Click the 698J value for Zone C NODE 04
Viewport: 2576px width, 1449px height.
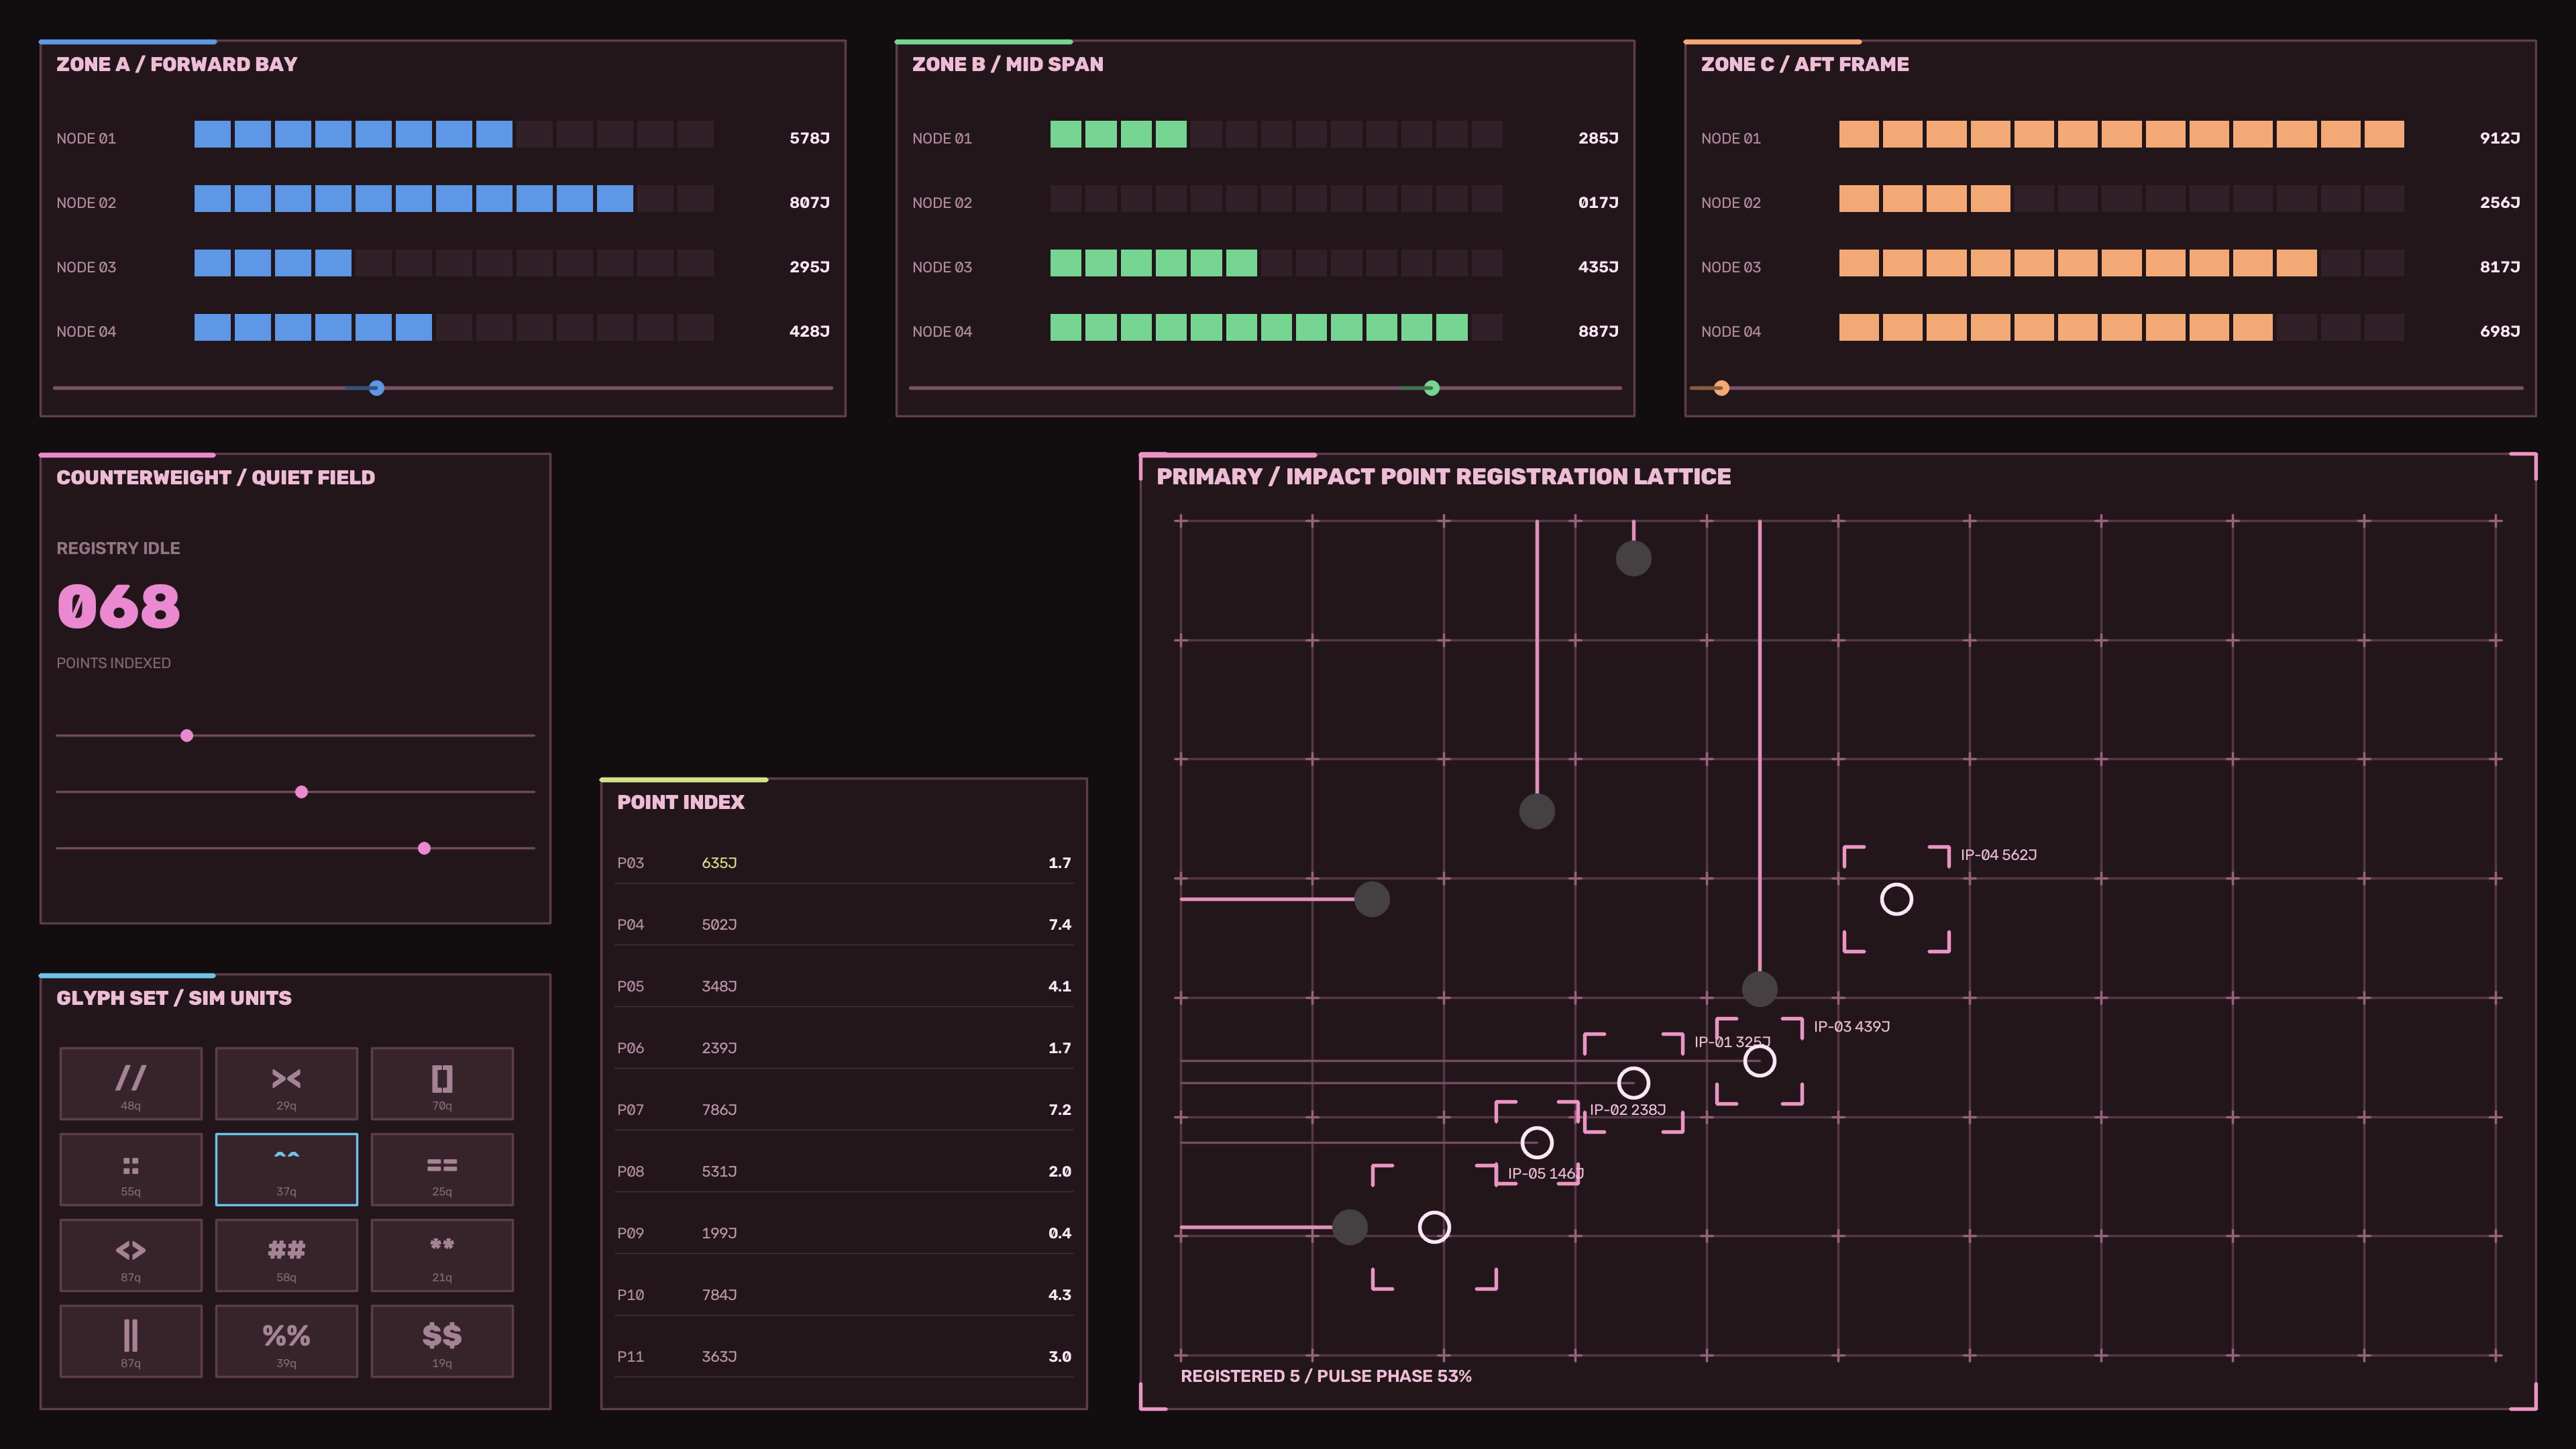2500,331
